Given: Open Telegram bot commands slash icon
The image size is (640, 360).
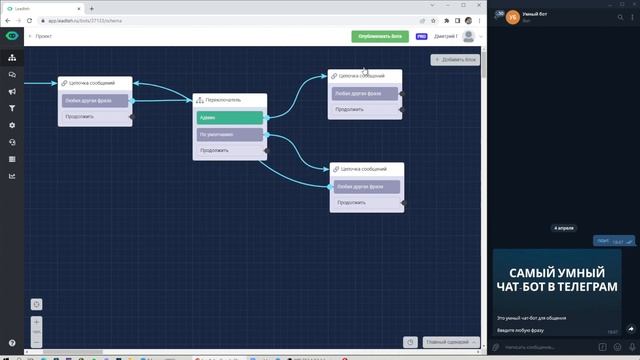Looking at the screenshot, I should pyautogui.click(x=602, y=347).
